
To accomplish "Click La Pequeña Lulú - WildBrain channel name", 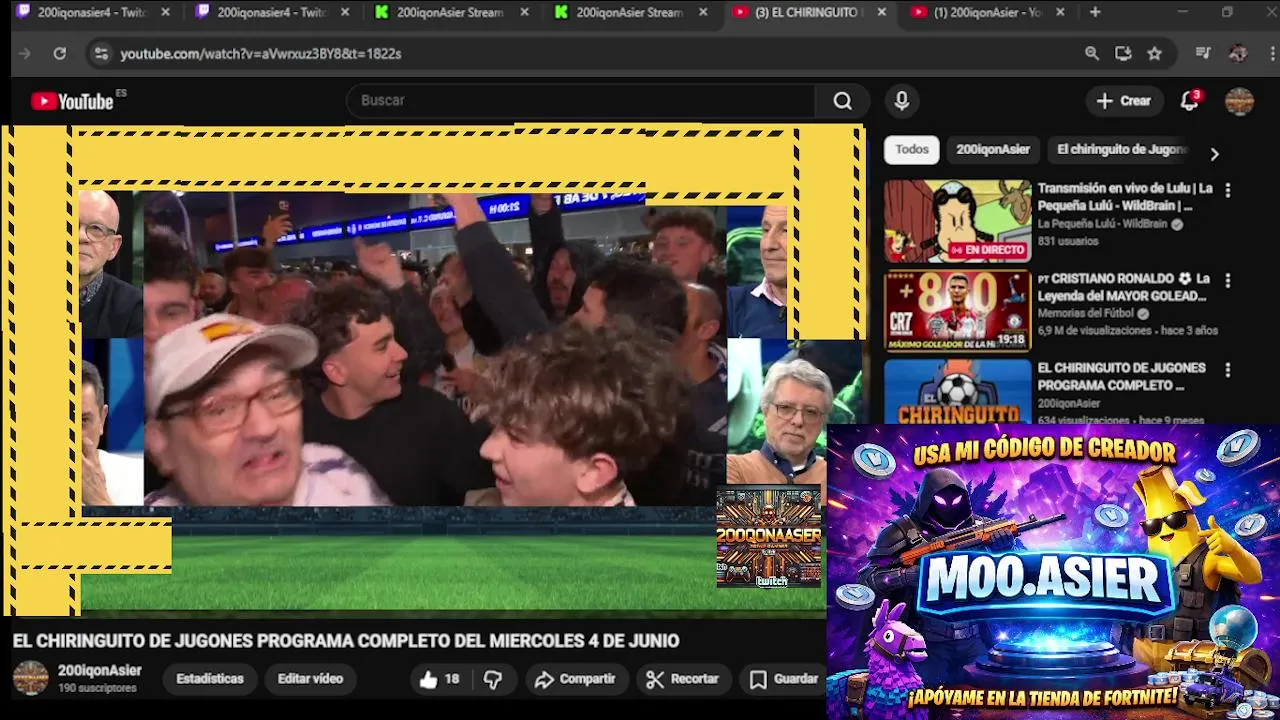I will click(1102, 224).
